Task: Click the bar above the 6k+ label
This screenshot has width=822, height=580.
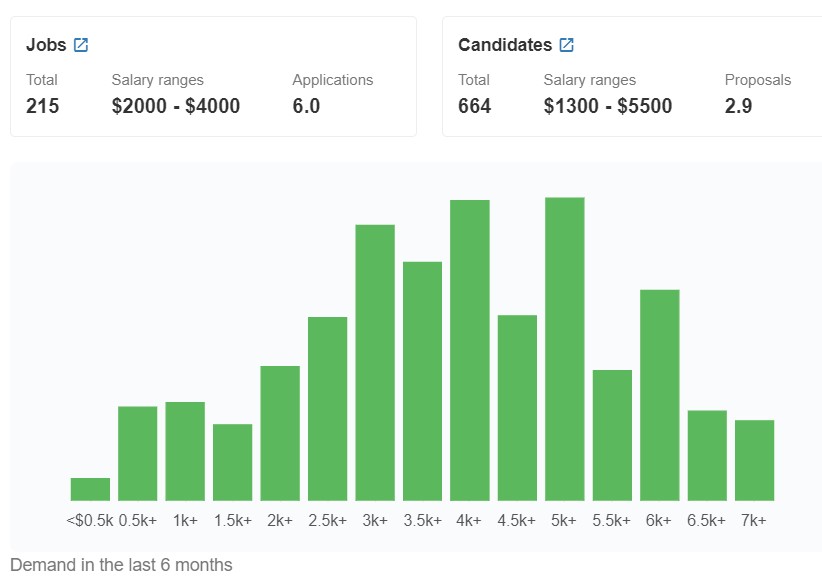Action: pyautogui.click(x=659, y=390)
